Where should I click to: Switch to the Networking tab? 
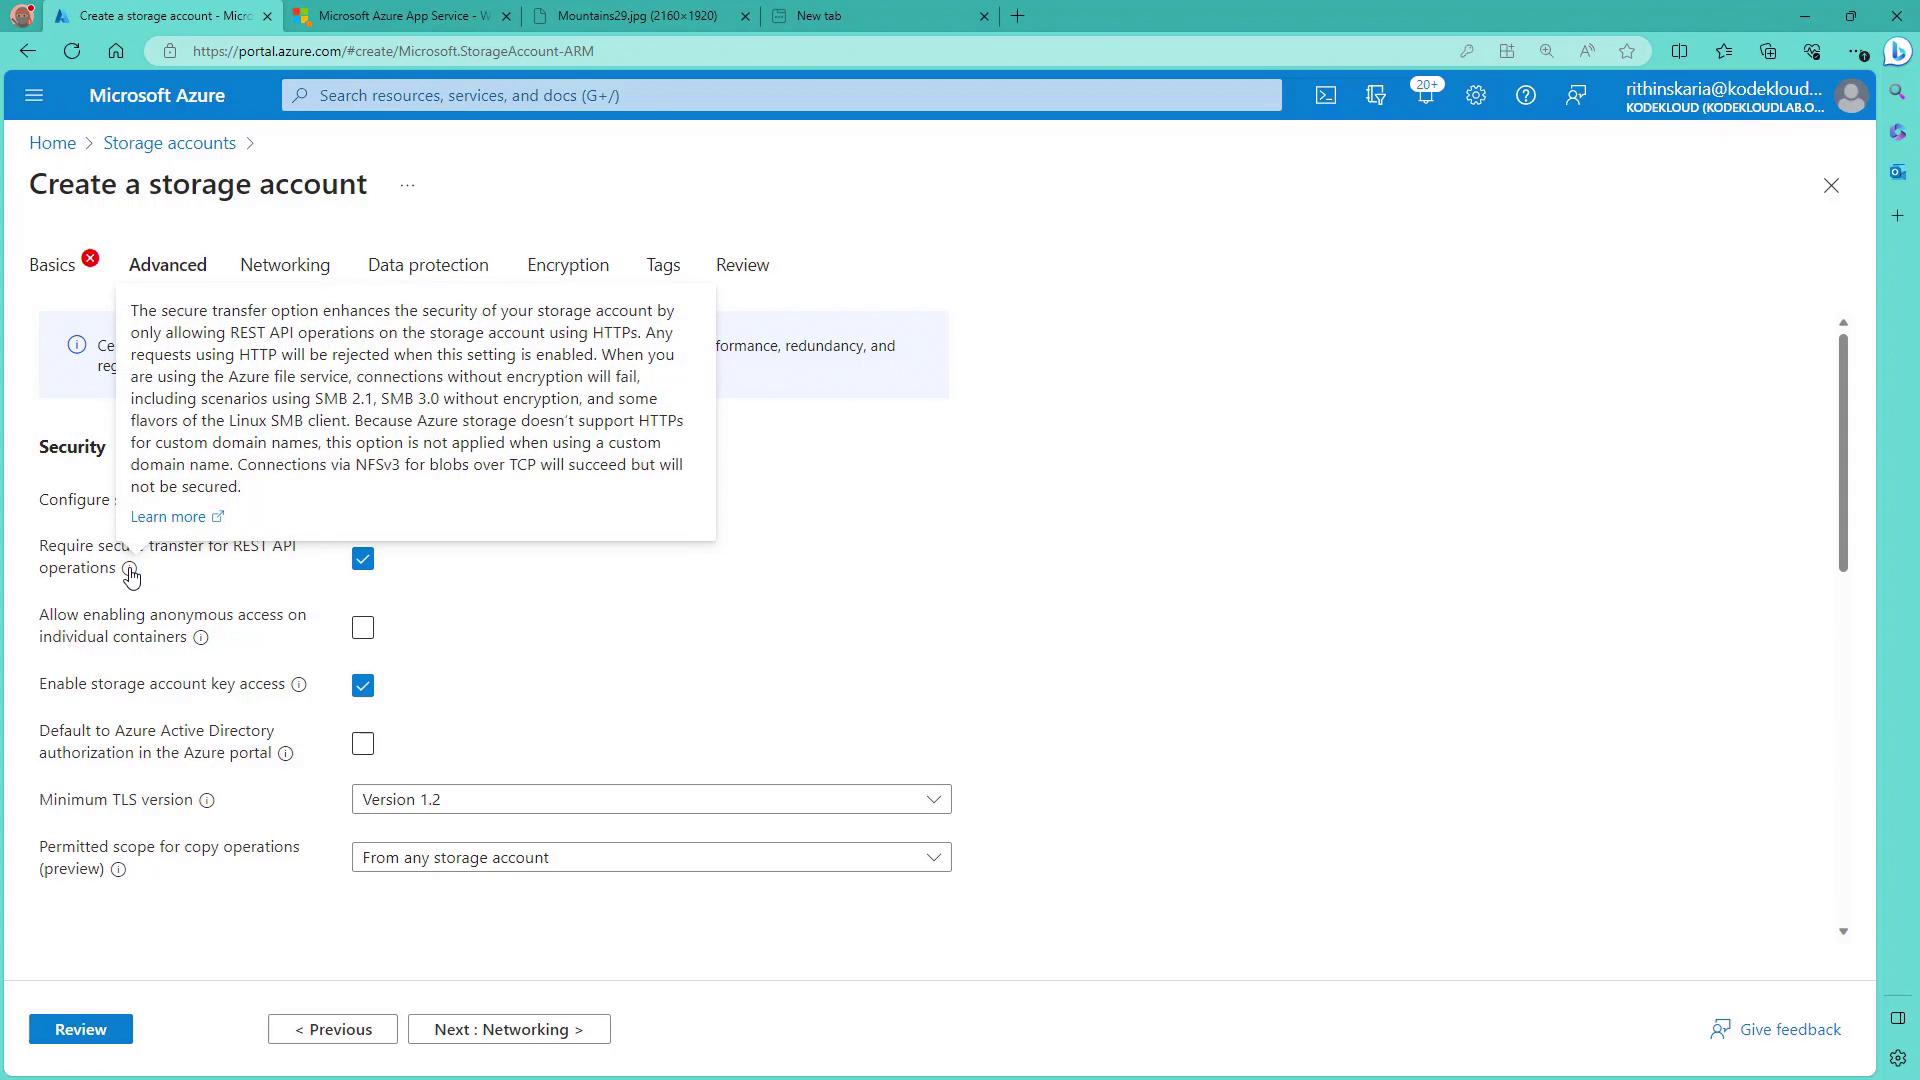point(285,265)
